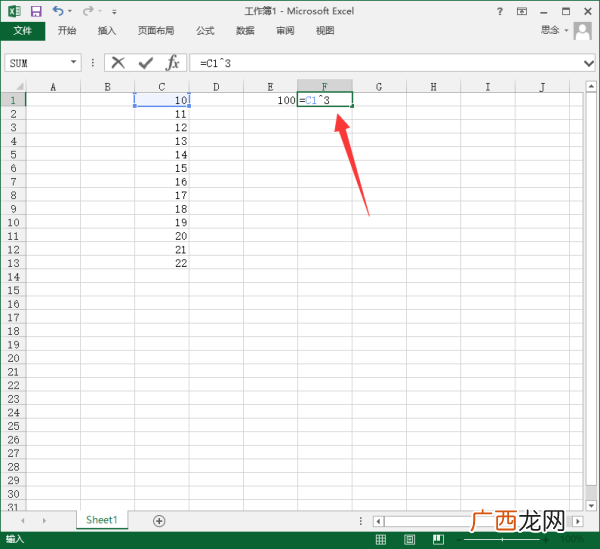Viewport: 600px width, 549px height.
Task: Add a new sheet with plus icon
Action: pyautogui.click(x=159, y=521)
